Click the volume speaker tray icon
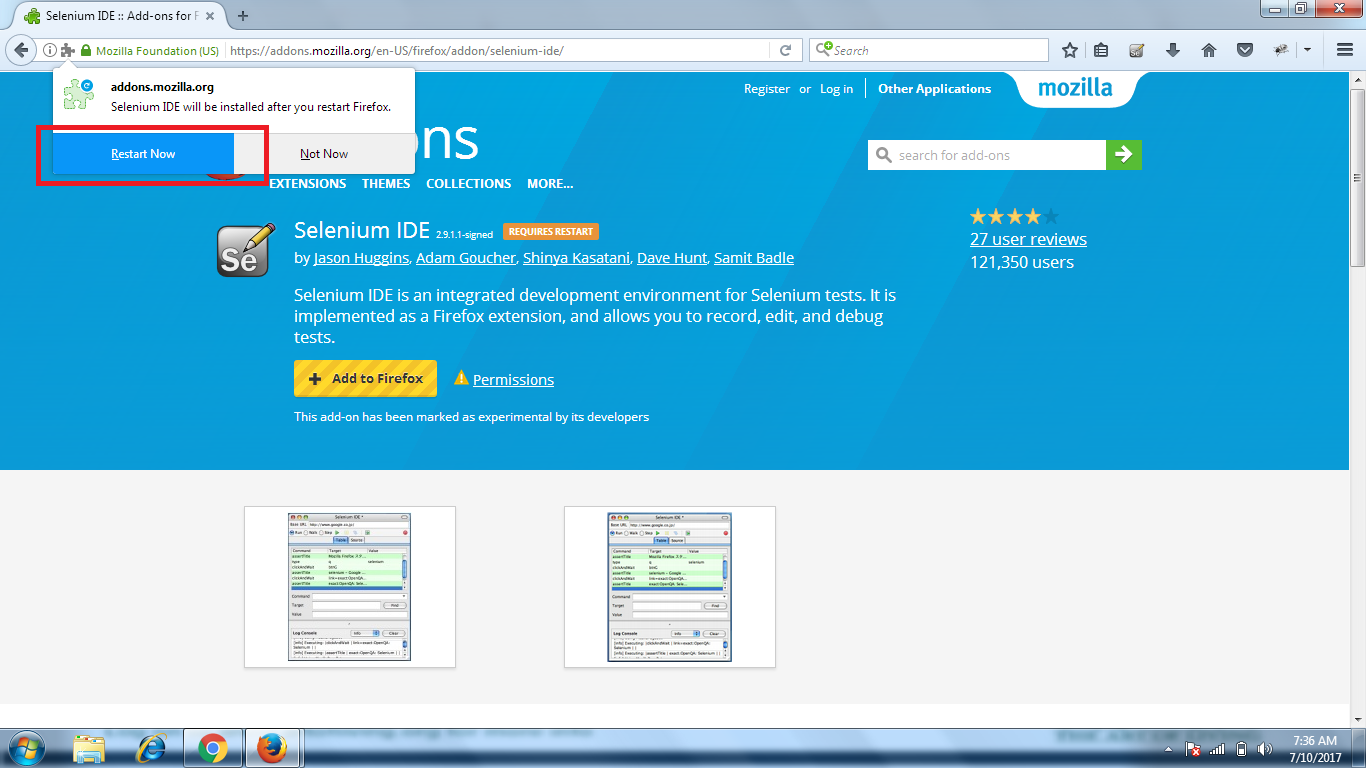This screenshot has width=1366, height=768. click(x=1265, y=749)
